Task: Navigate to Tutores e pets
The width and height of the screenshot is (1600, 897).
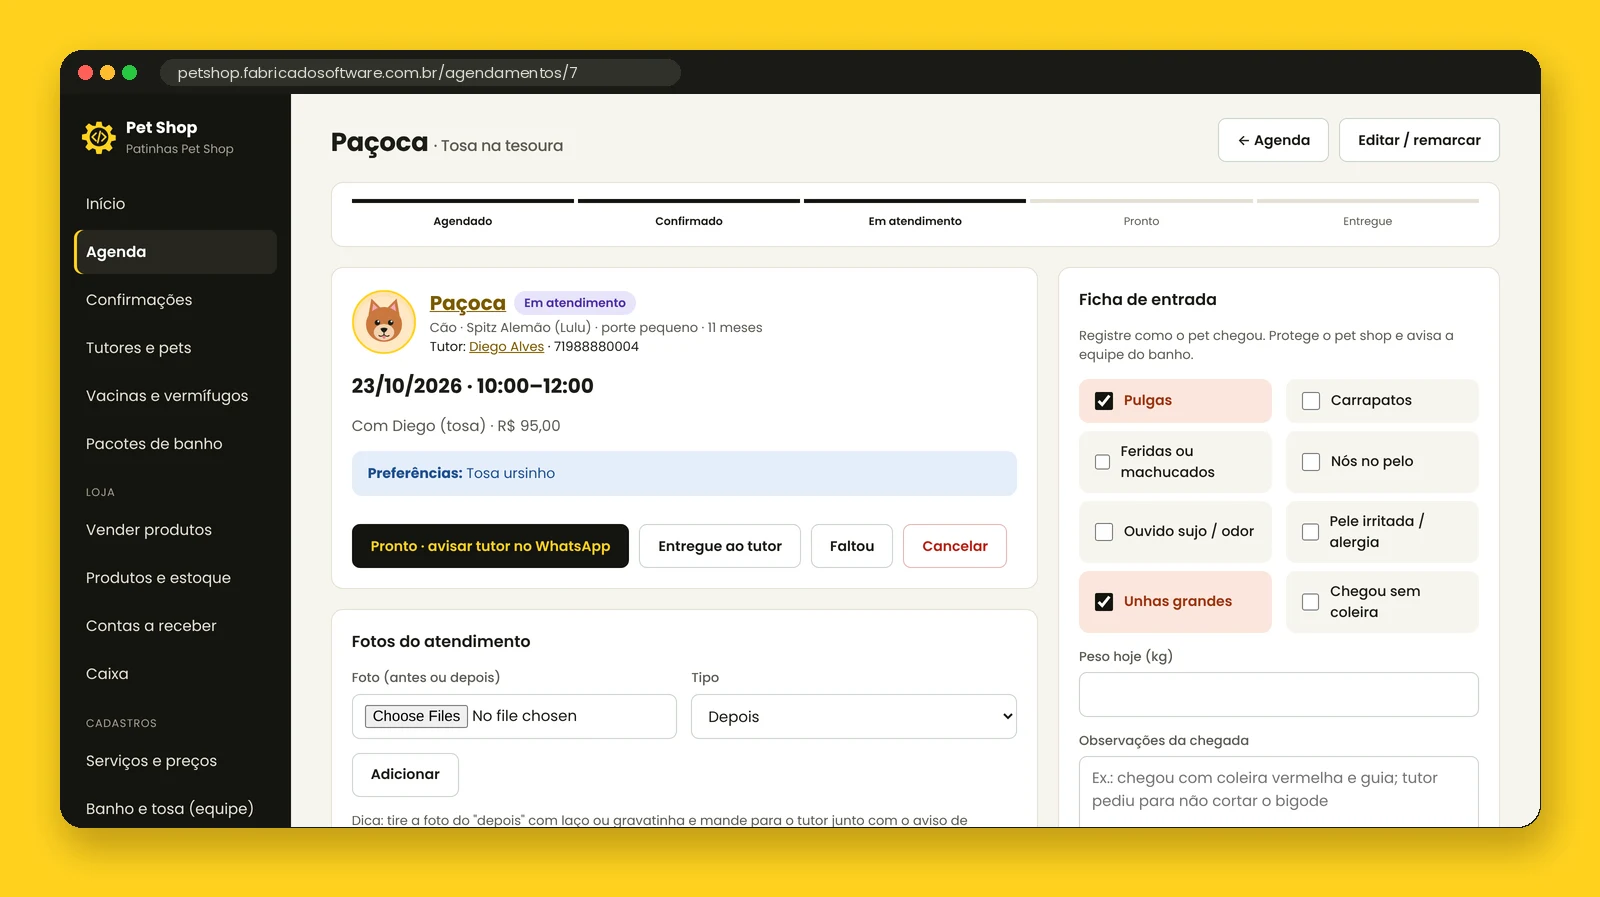Action: pyautogui.click(x=176, y=348)
